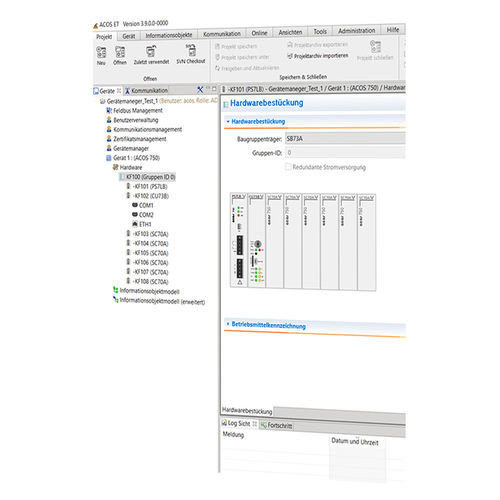
Task: Open the Informationsobjekte ribbon tab
Action: 169,35
